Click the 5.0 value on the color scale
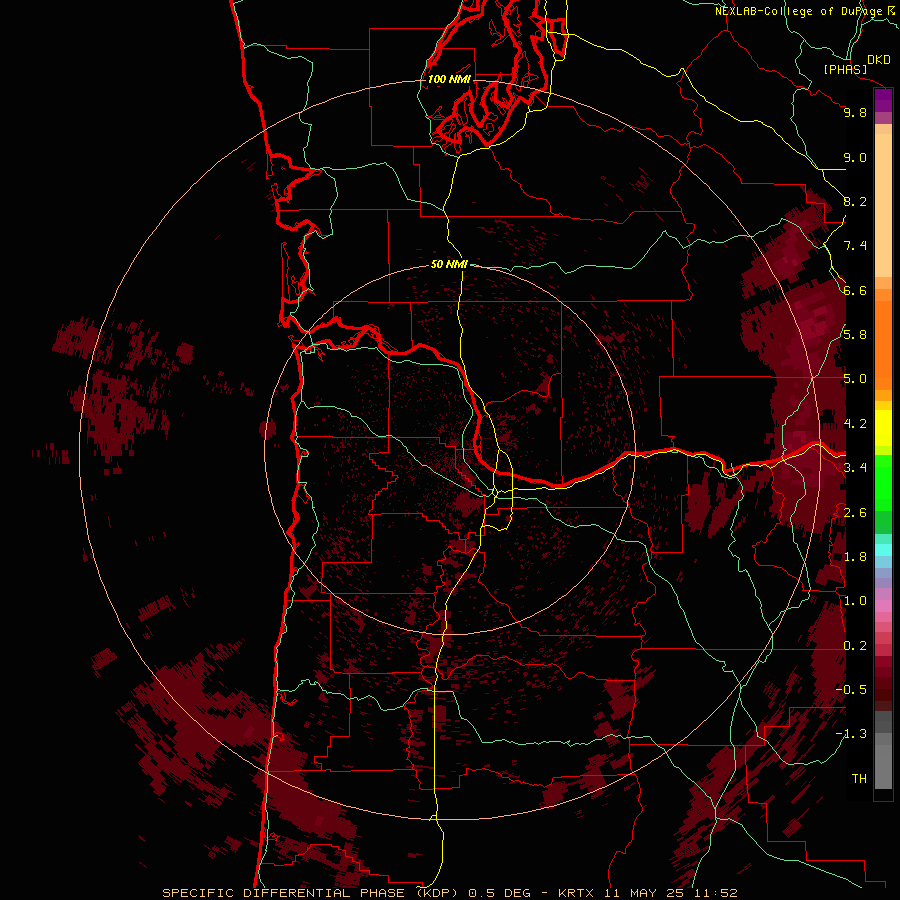Screen dimensions: 900x900 (x=855, y=379)
